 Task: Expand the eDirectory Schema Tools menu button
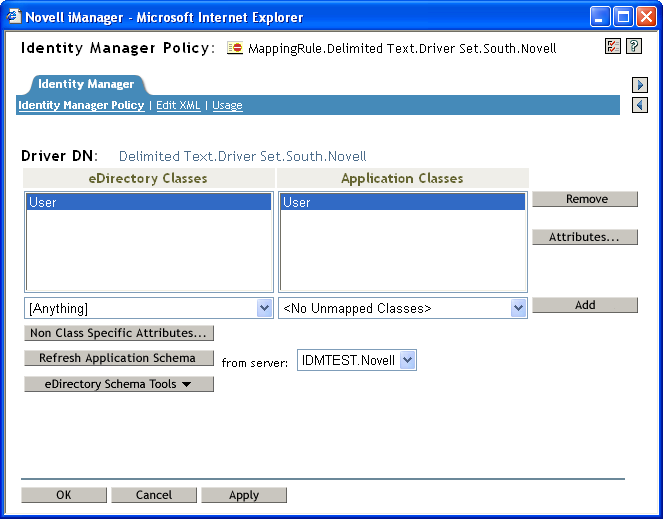point(119,384)
